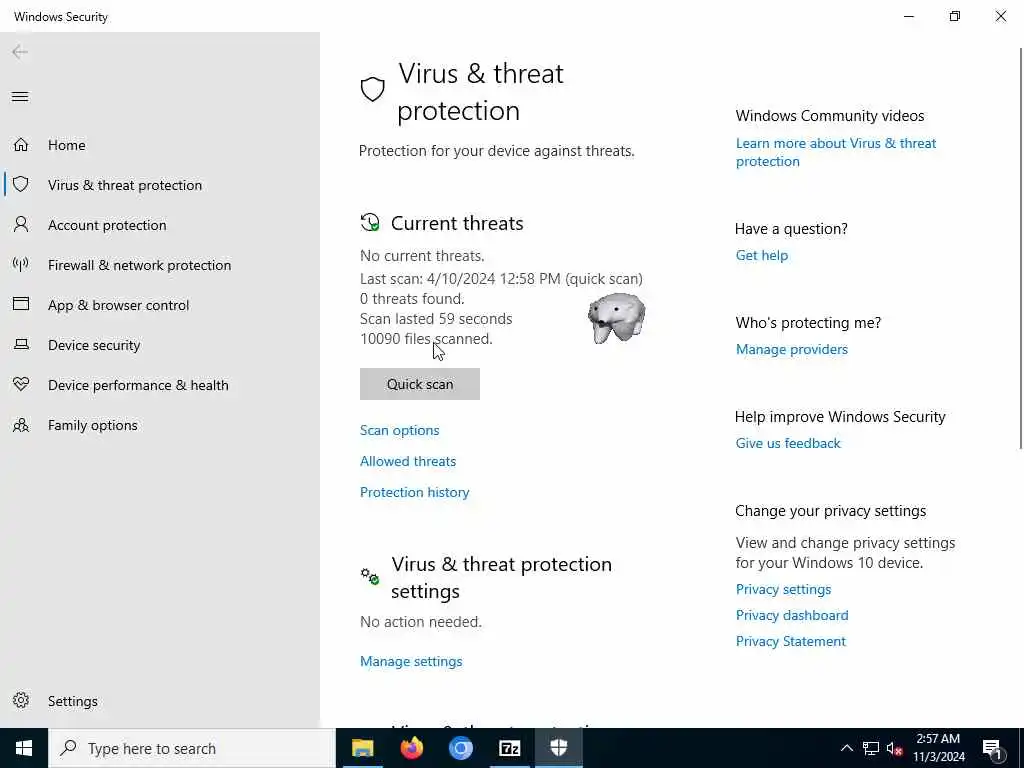Screen dimensions: 1024x768
Task: Show hidden system tray icons chevron
Action: point(846,748)
